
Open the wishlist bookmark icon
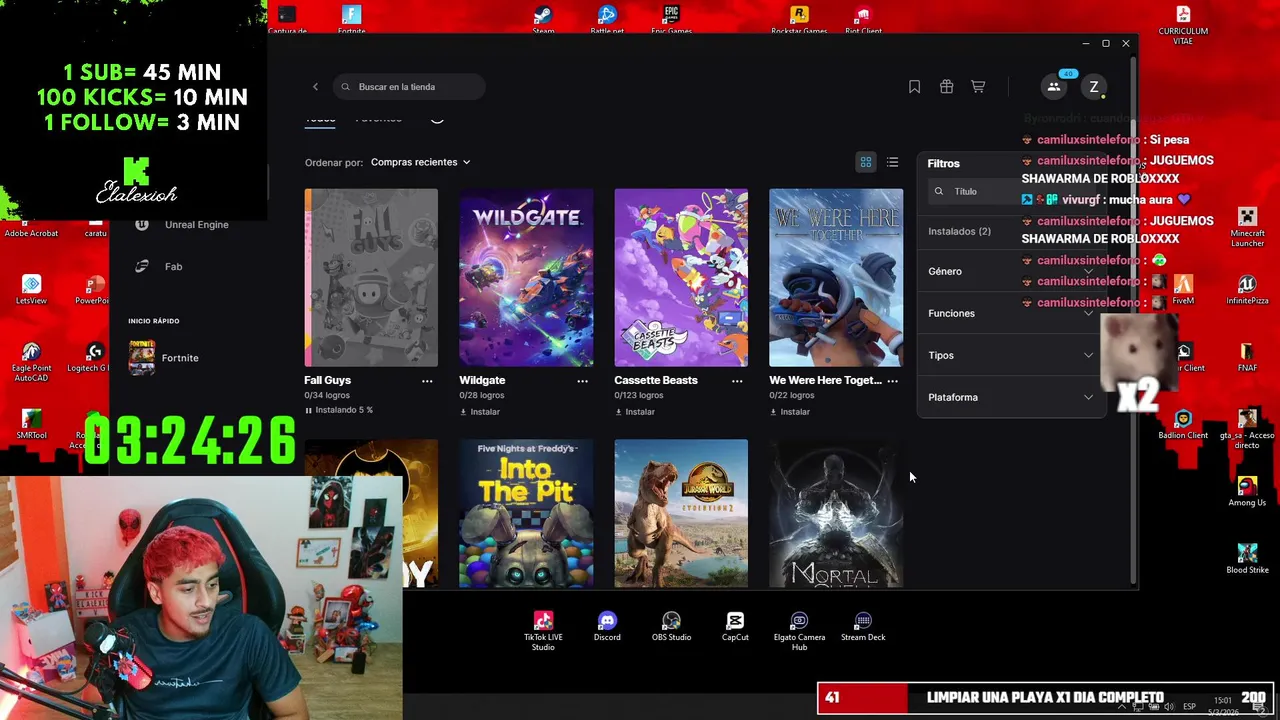point(914,87)
